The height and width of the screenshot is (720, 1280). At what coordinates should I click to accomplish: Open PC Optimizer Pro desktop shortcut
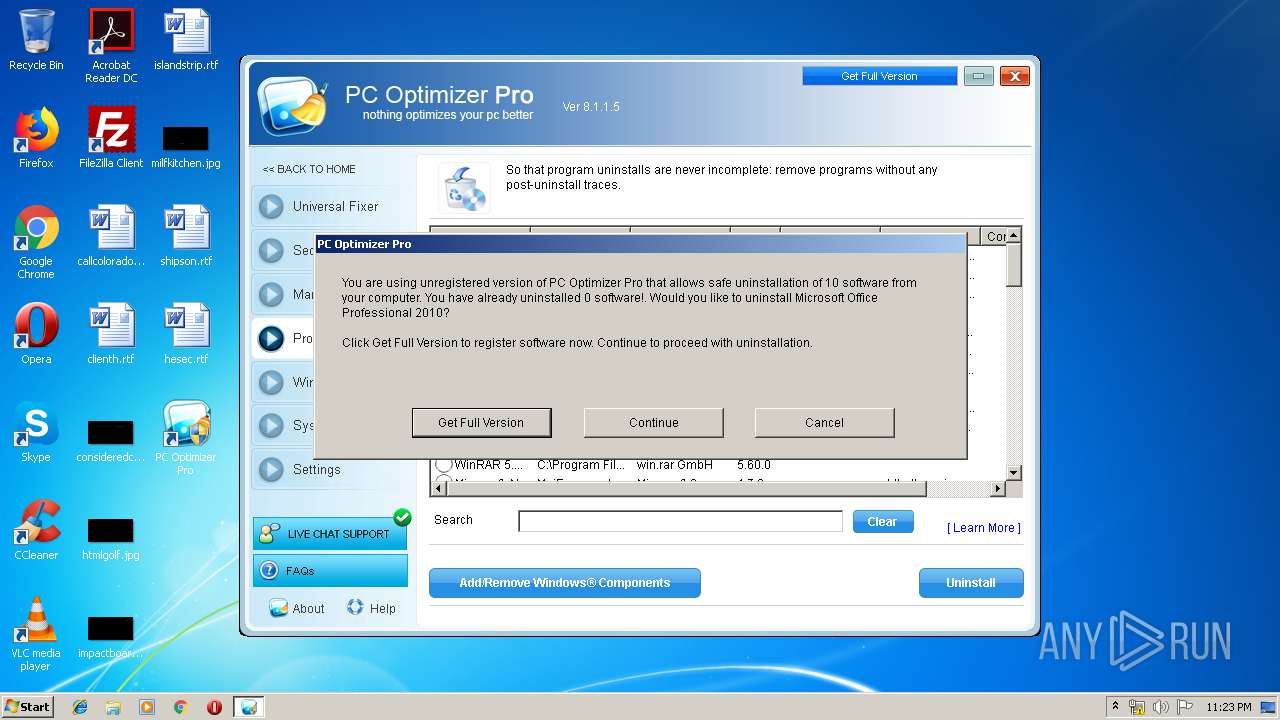point(186,438)
